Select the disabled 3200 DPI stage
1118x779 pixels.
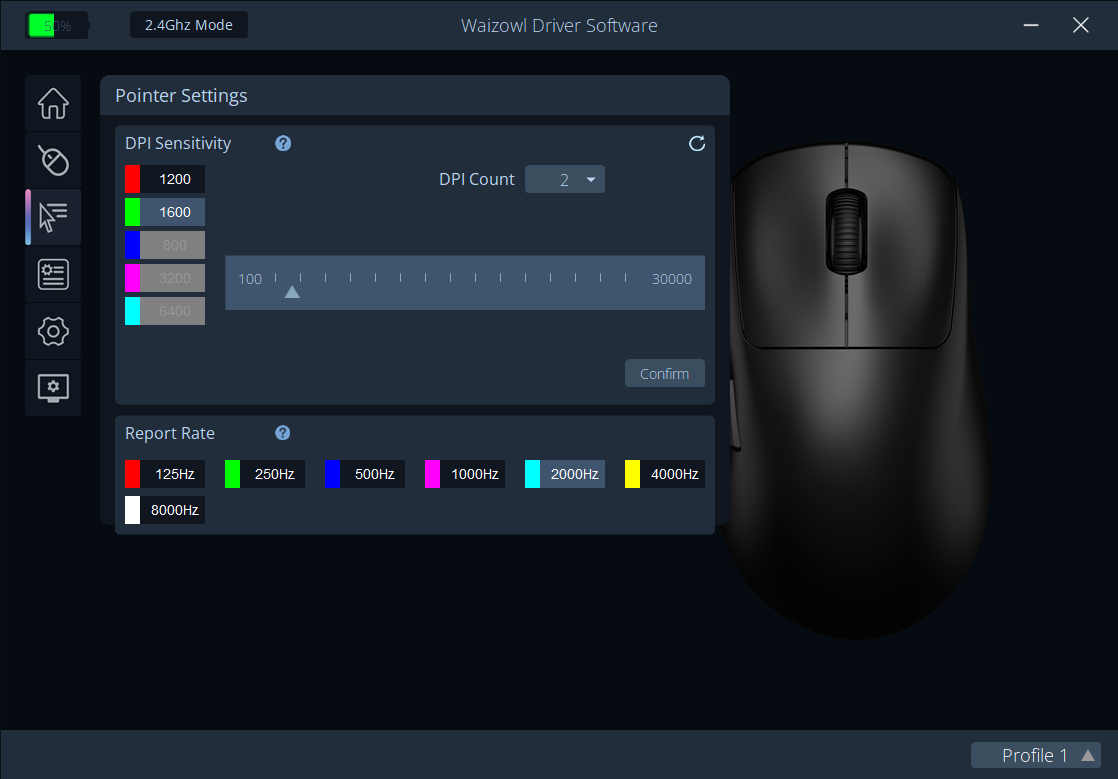pos(165,278)
